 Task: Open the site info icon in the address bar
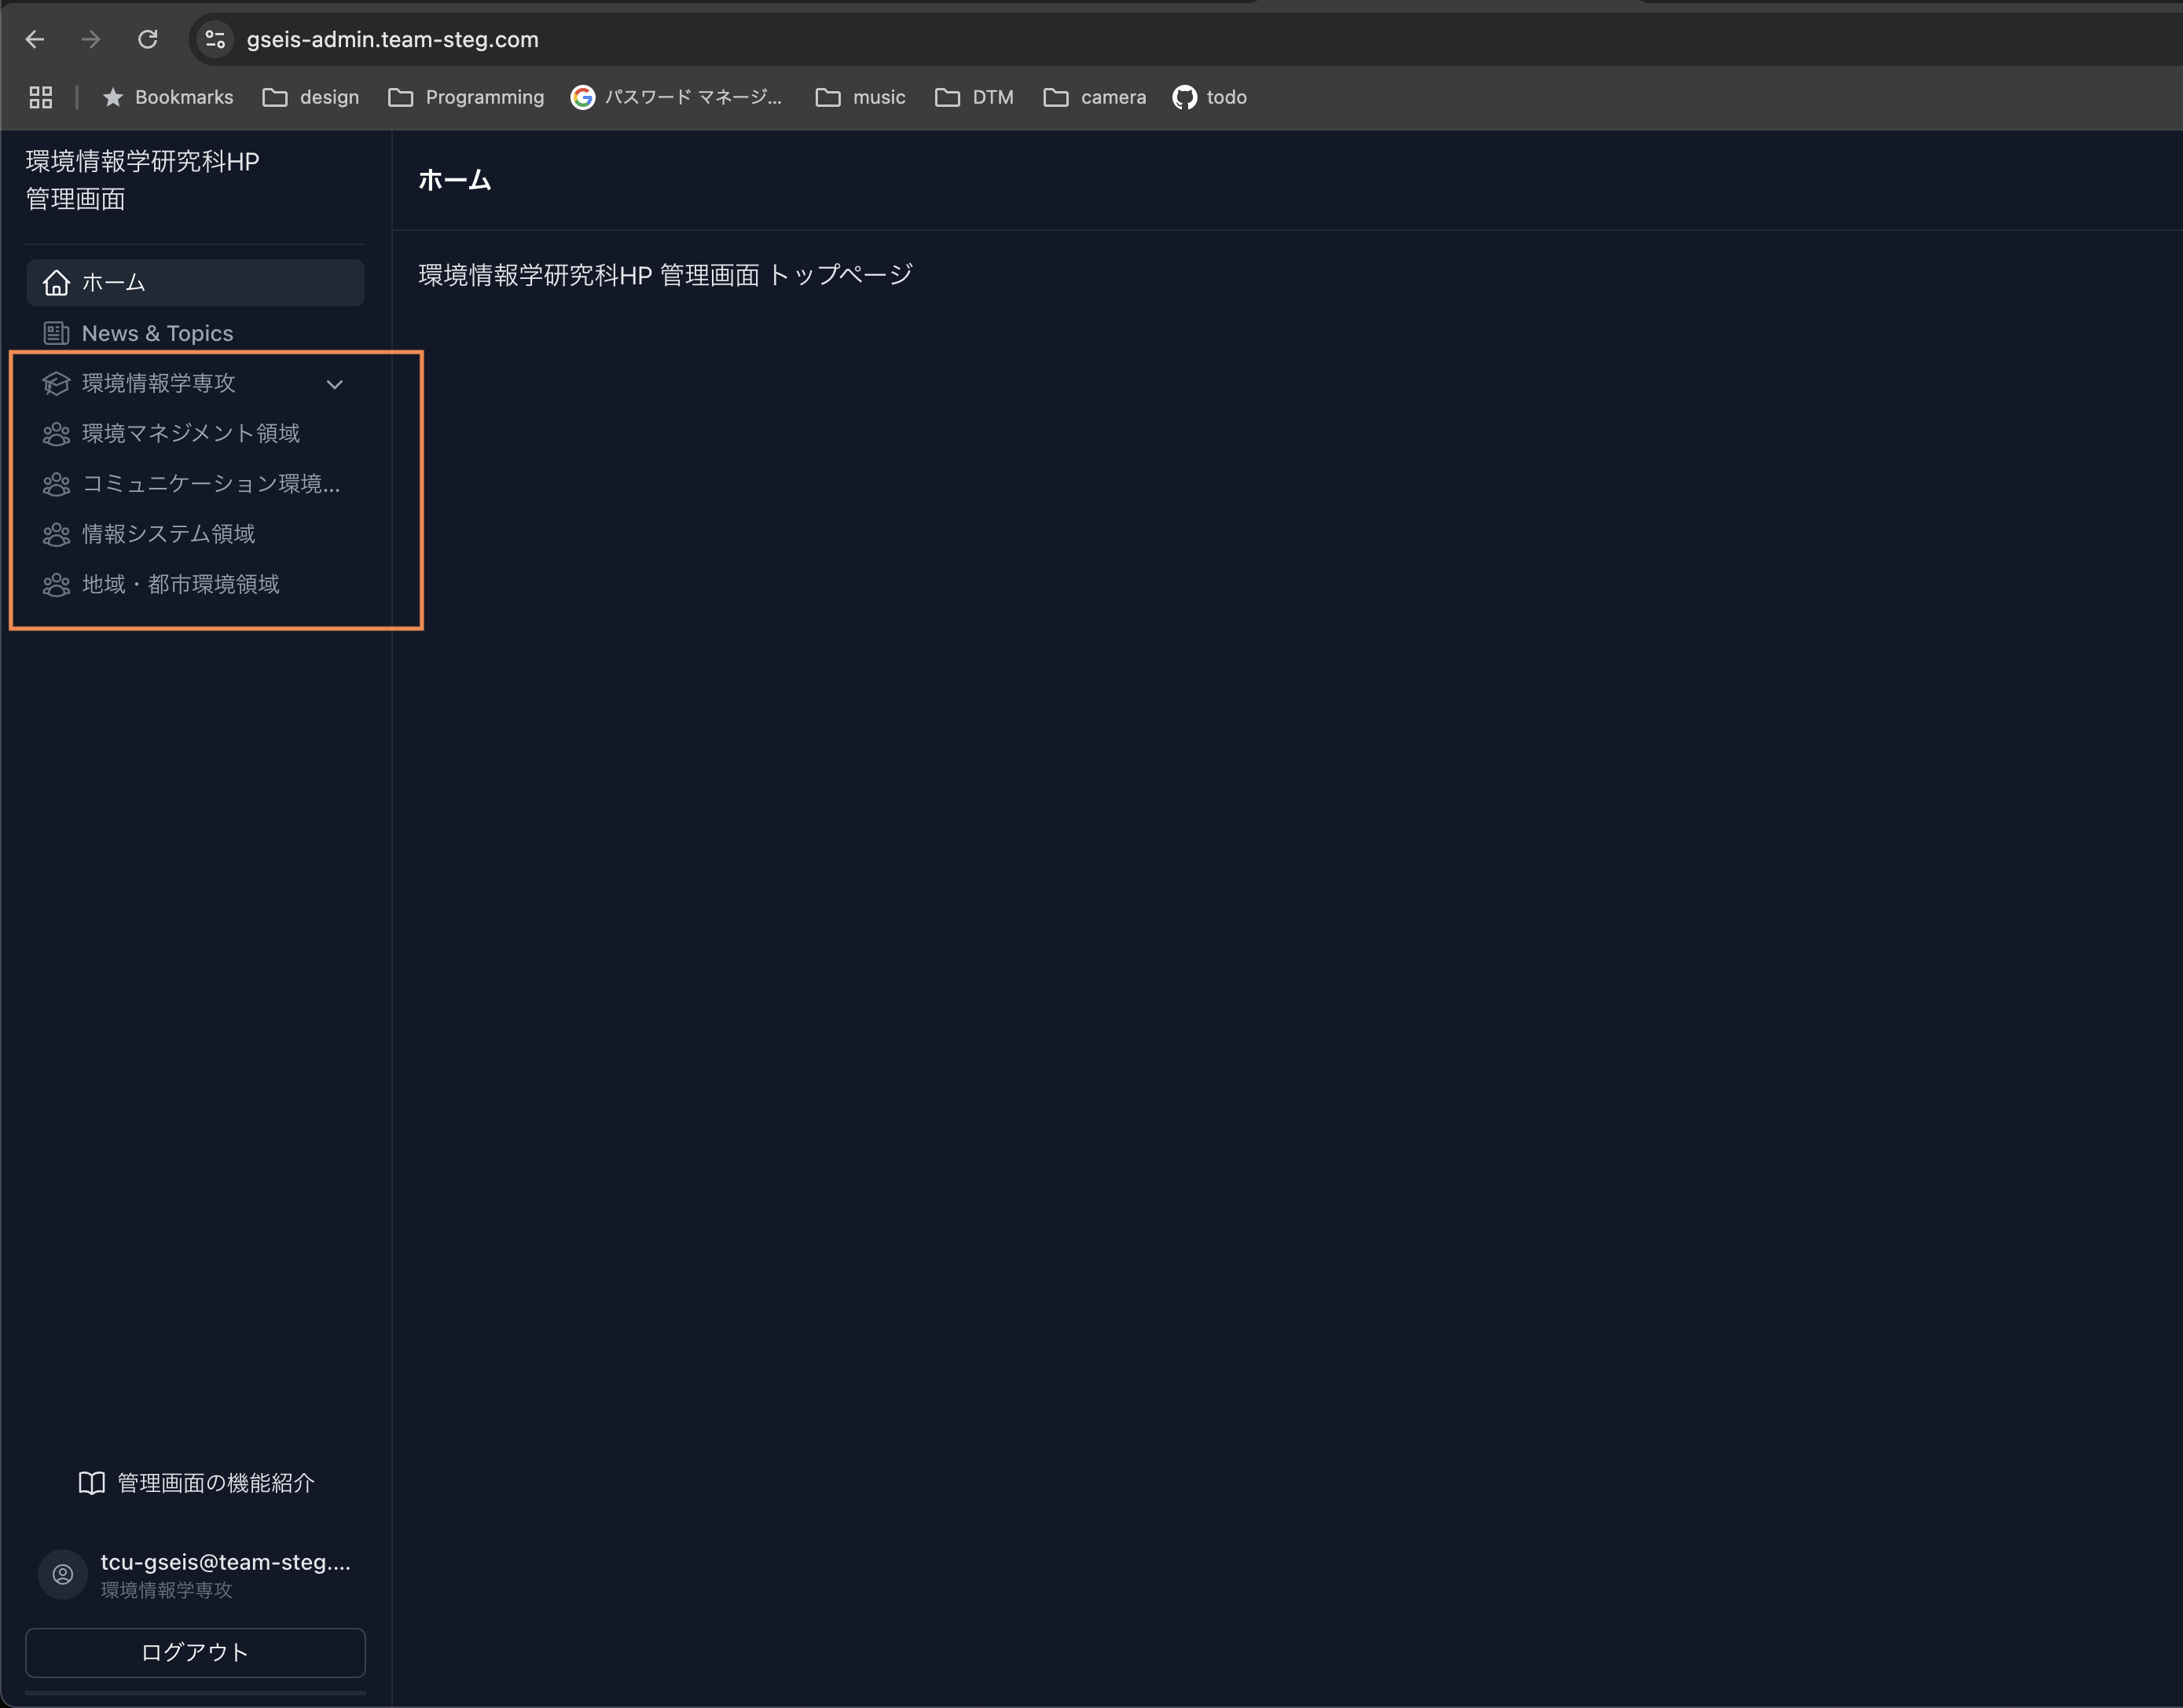click(x=215, y=40)
